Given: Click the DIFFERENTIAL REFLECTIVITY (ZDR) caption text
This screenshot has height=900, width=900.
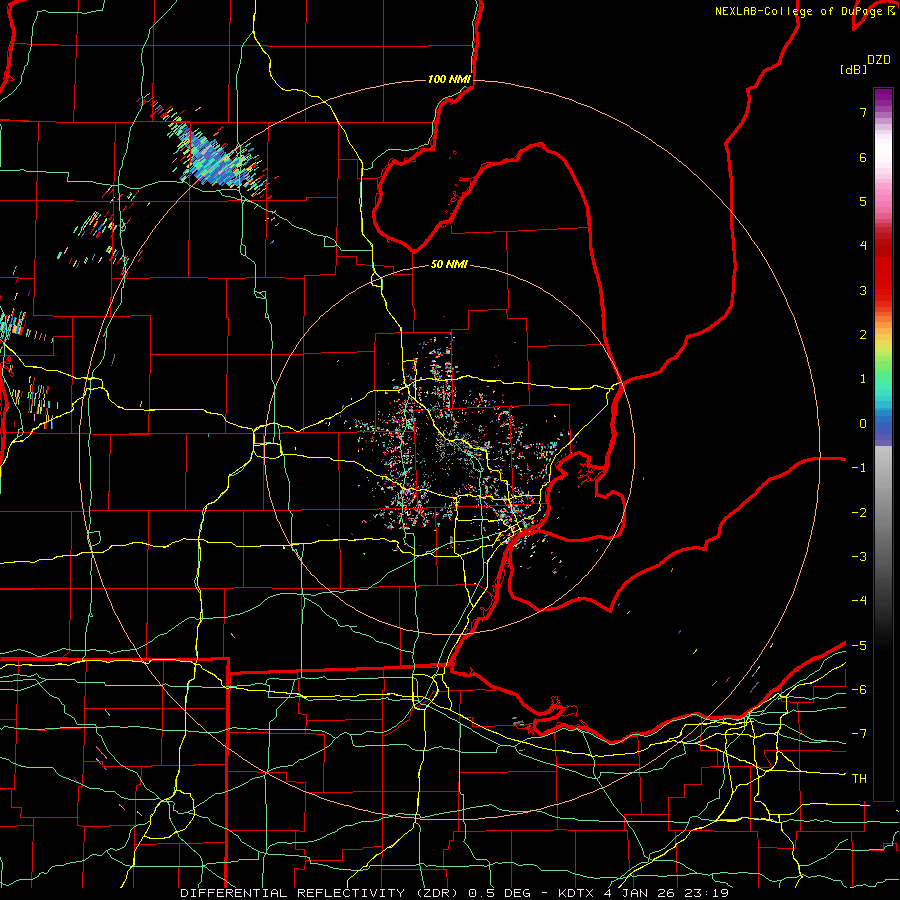Looking at the screenshot, I should (x=319, y=893).
